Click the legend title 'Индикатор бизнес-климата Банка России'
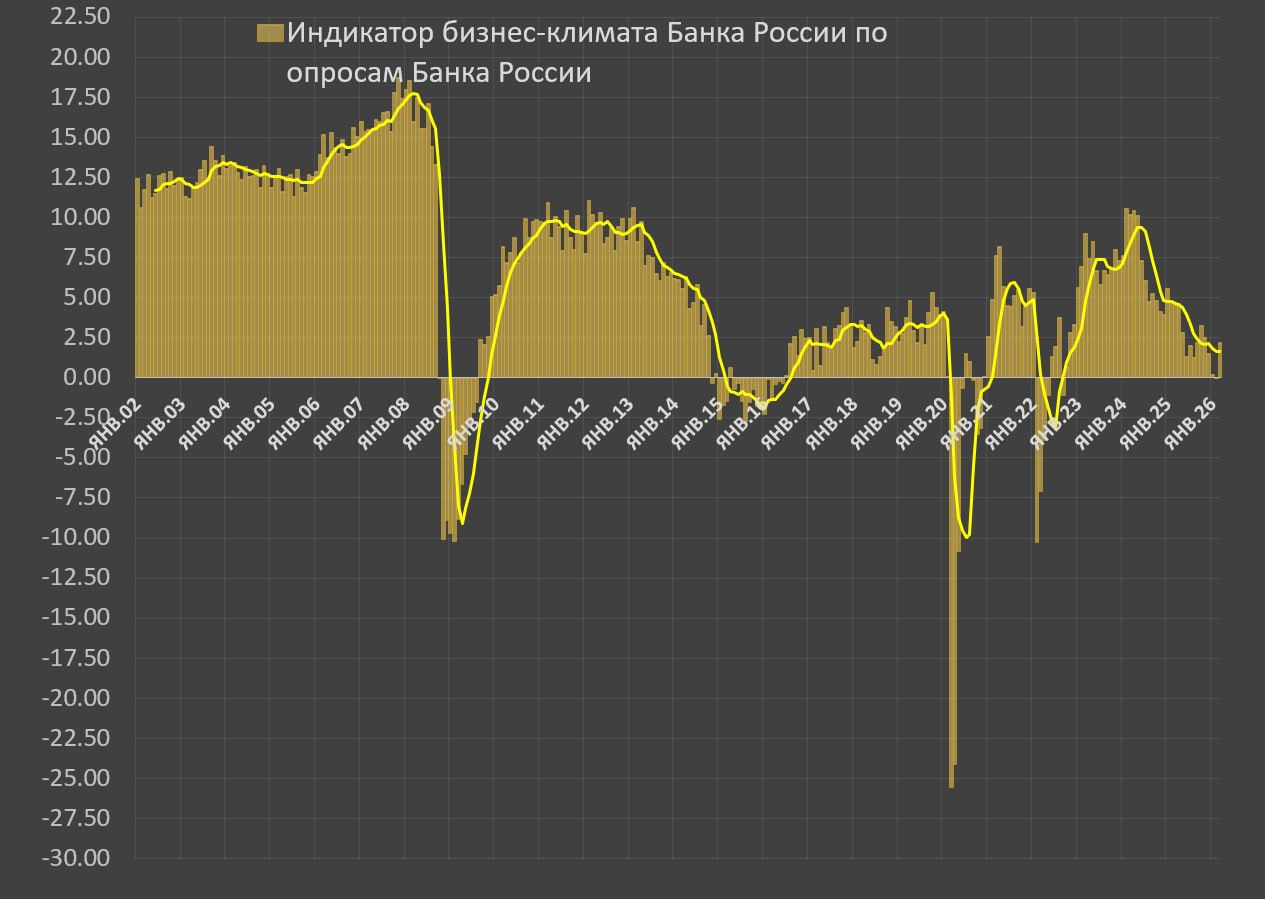 586,52
